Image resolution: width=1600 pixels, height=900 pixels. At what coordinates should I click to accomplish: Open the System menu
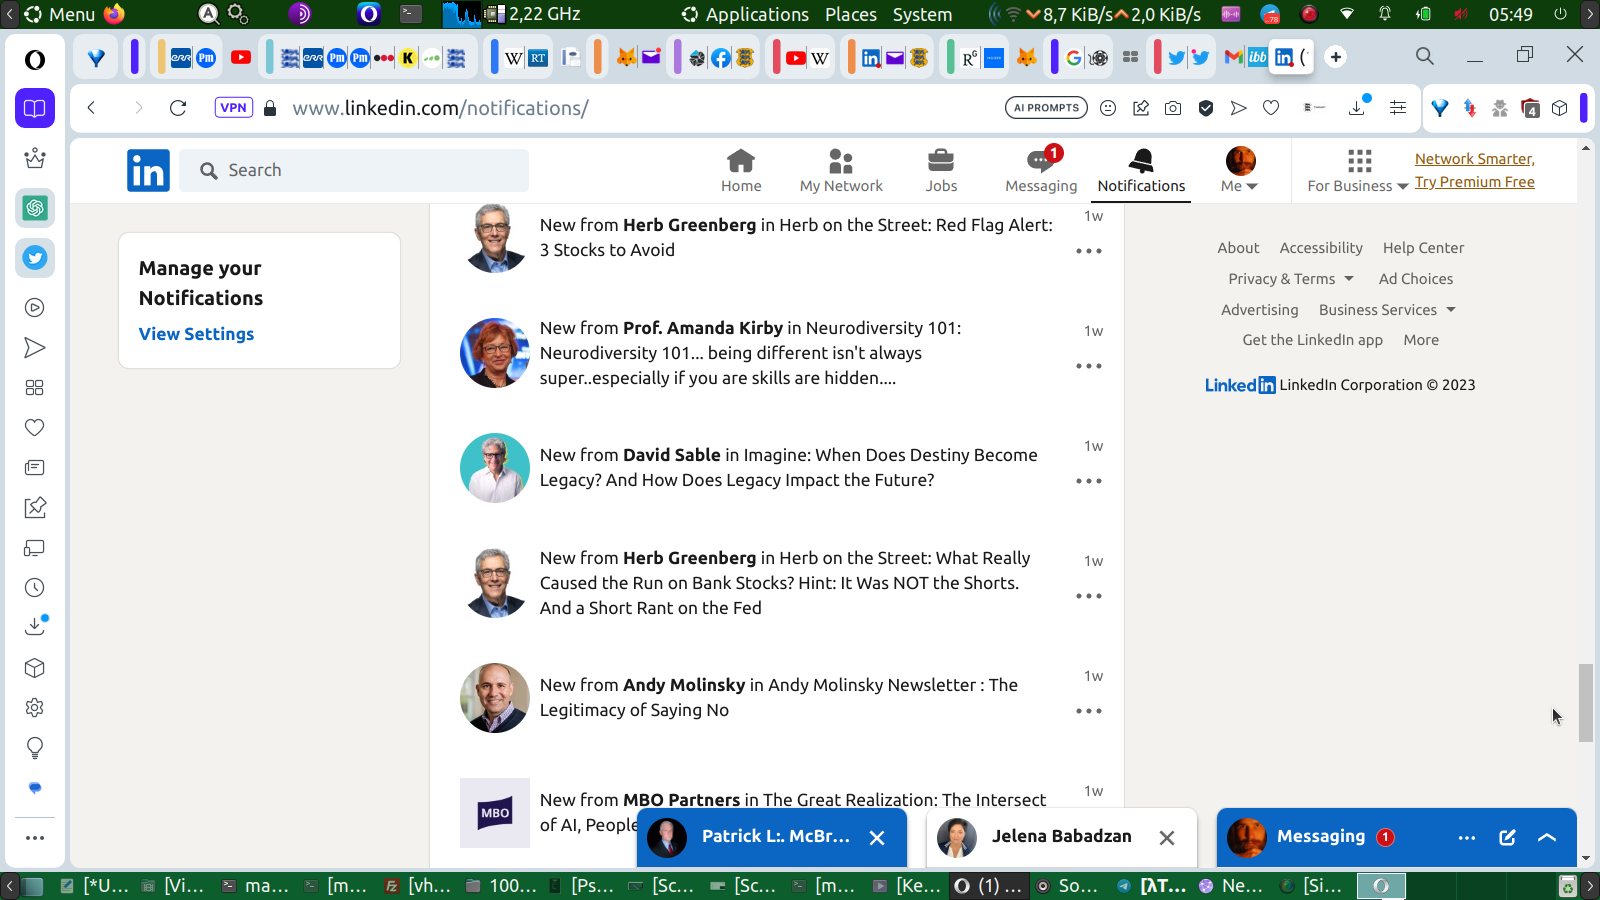922,14
